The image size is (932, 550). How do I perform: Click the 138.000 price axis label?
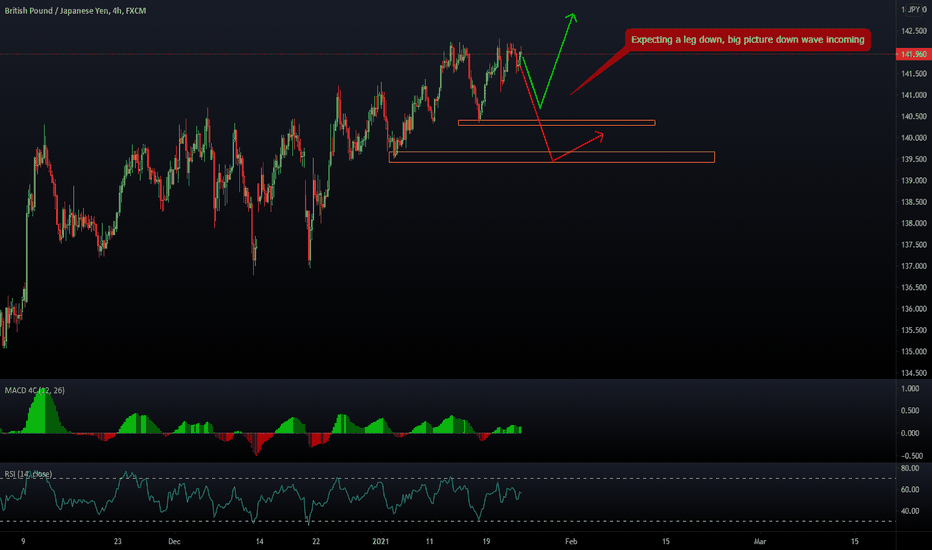pos(914,224)
